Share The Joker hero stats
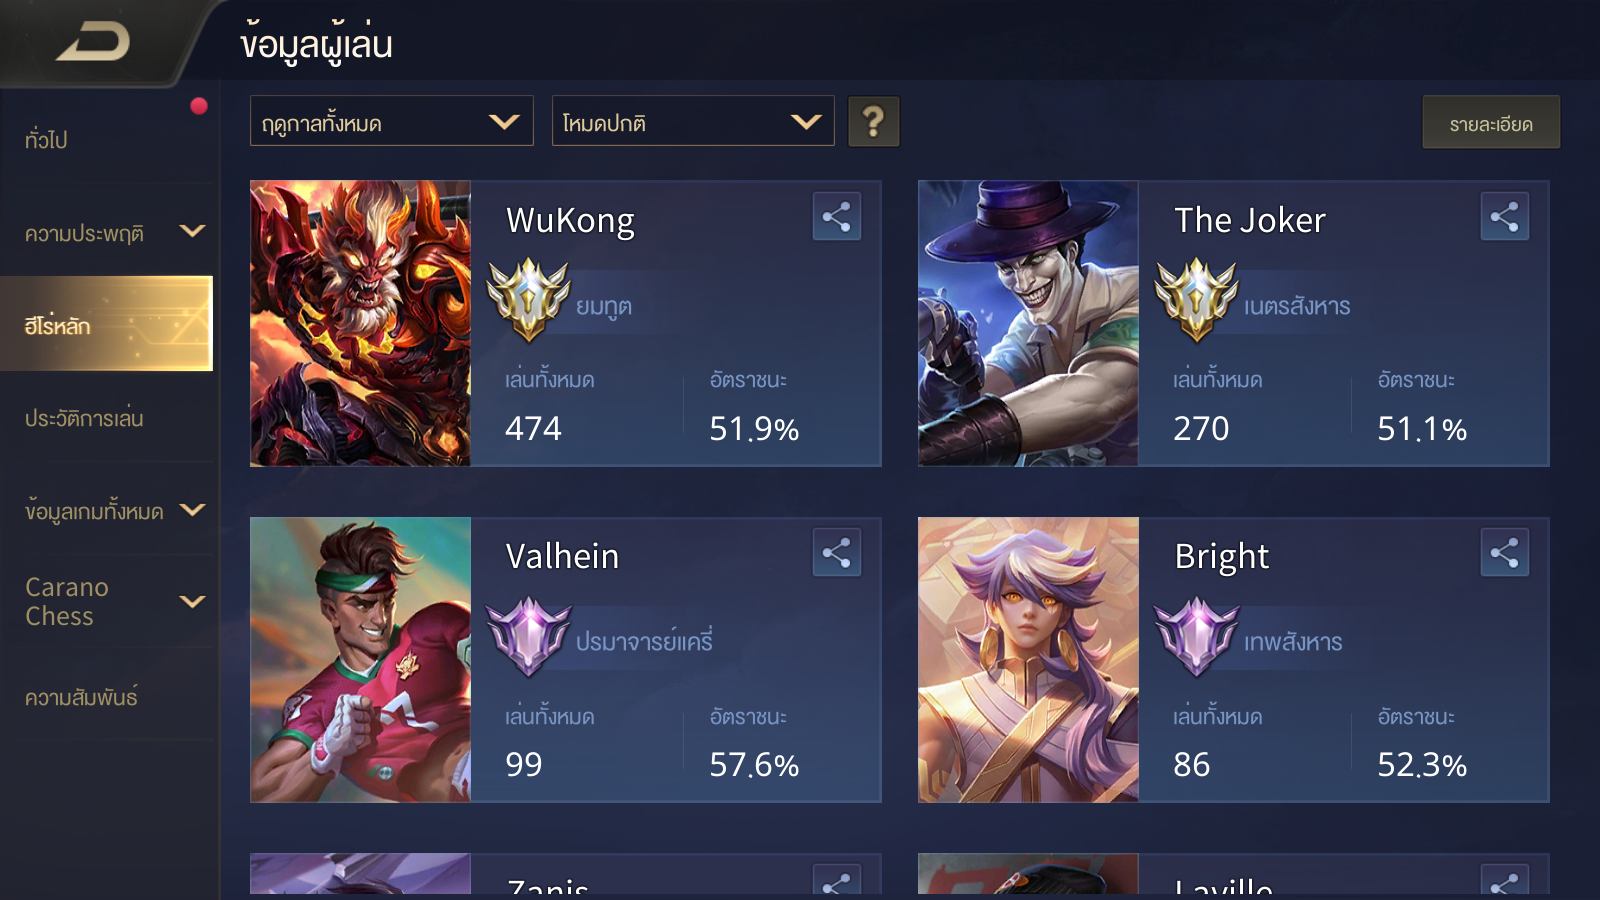The image size is (1600, 900). click(1505, 216)
